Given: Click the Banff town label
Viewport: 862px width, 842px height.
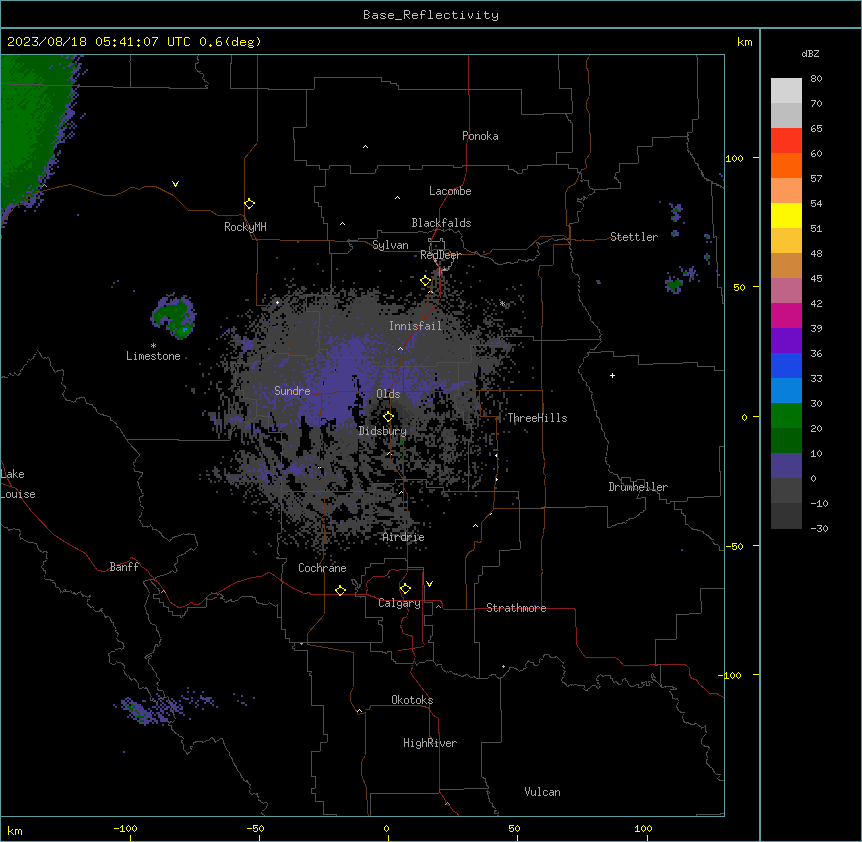Looking at the screenshot, I should pyautogui.click(x=124, y=567).
